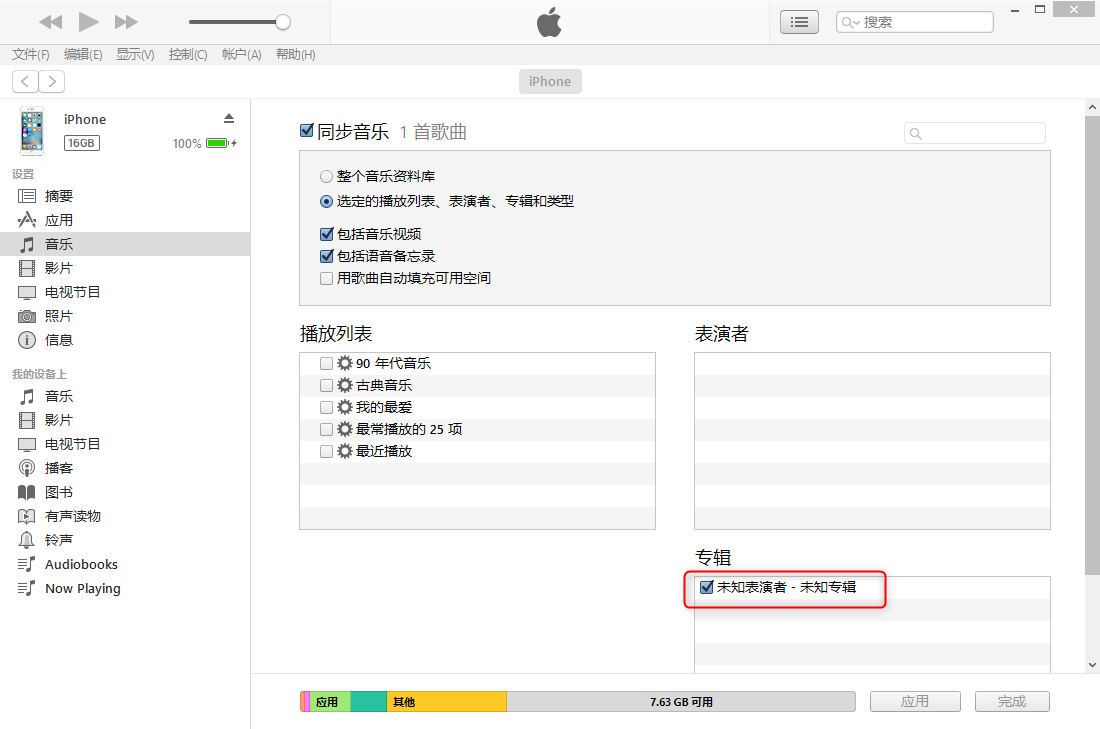This screenshot has width=1100, height=729.
Task: Check the 古典音乐 playlist
Action: tap(326, 385)
